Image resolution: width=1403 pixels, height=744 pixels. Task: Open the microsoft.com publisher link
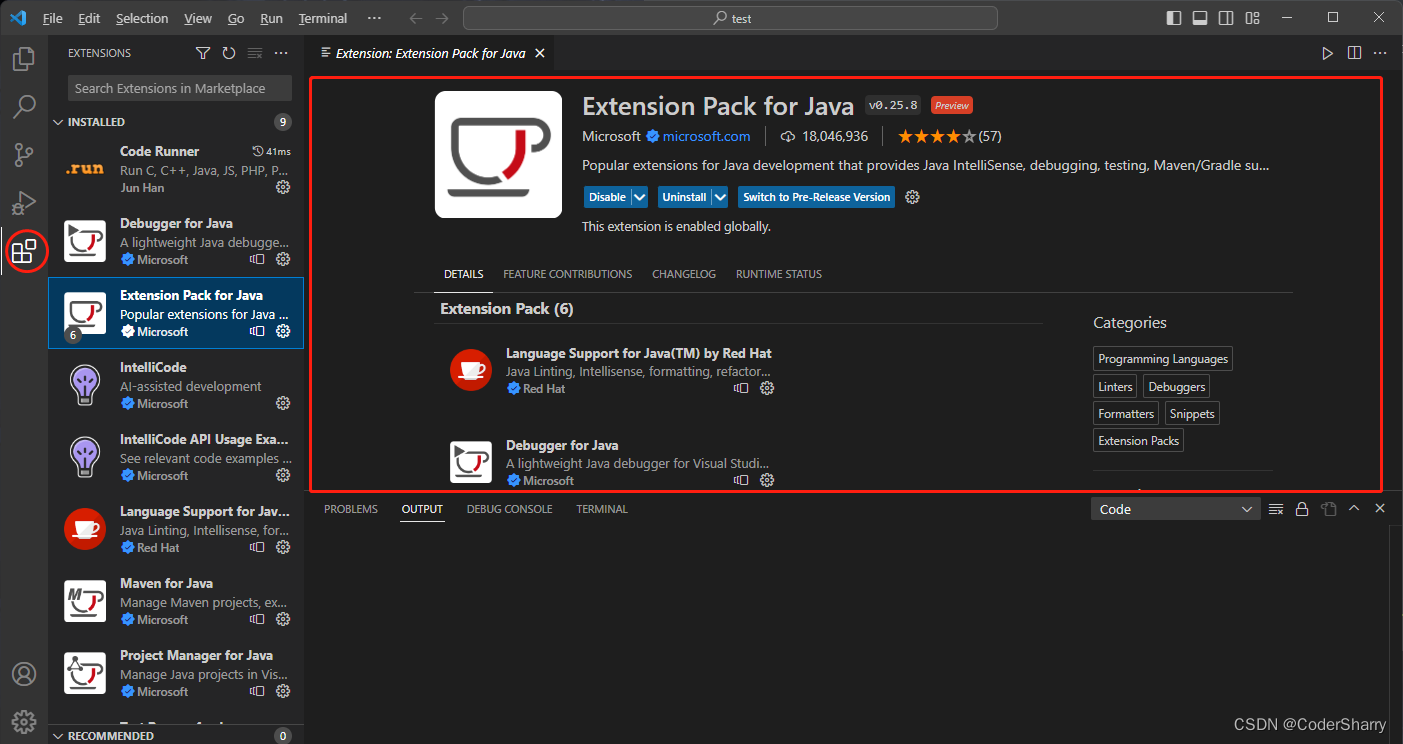(706, 136)
